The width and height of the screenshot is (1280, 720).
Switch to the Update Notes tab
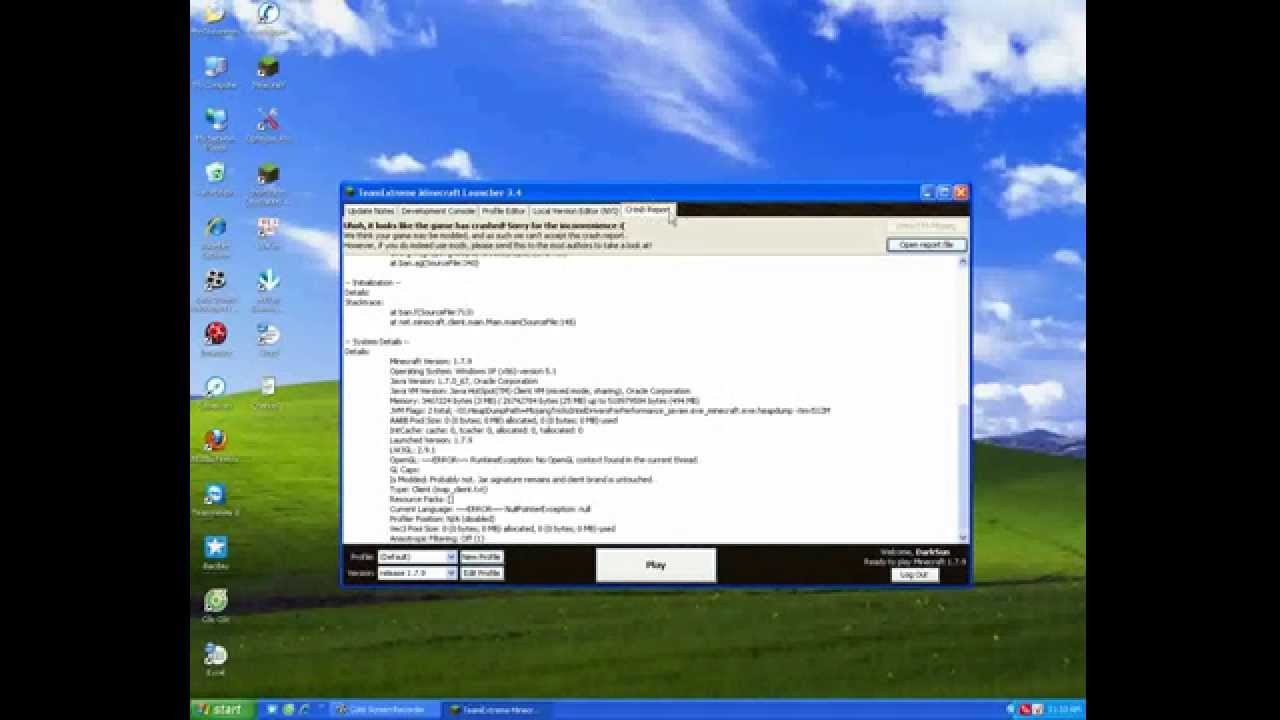coord(370,211)
